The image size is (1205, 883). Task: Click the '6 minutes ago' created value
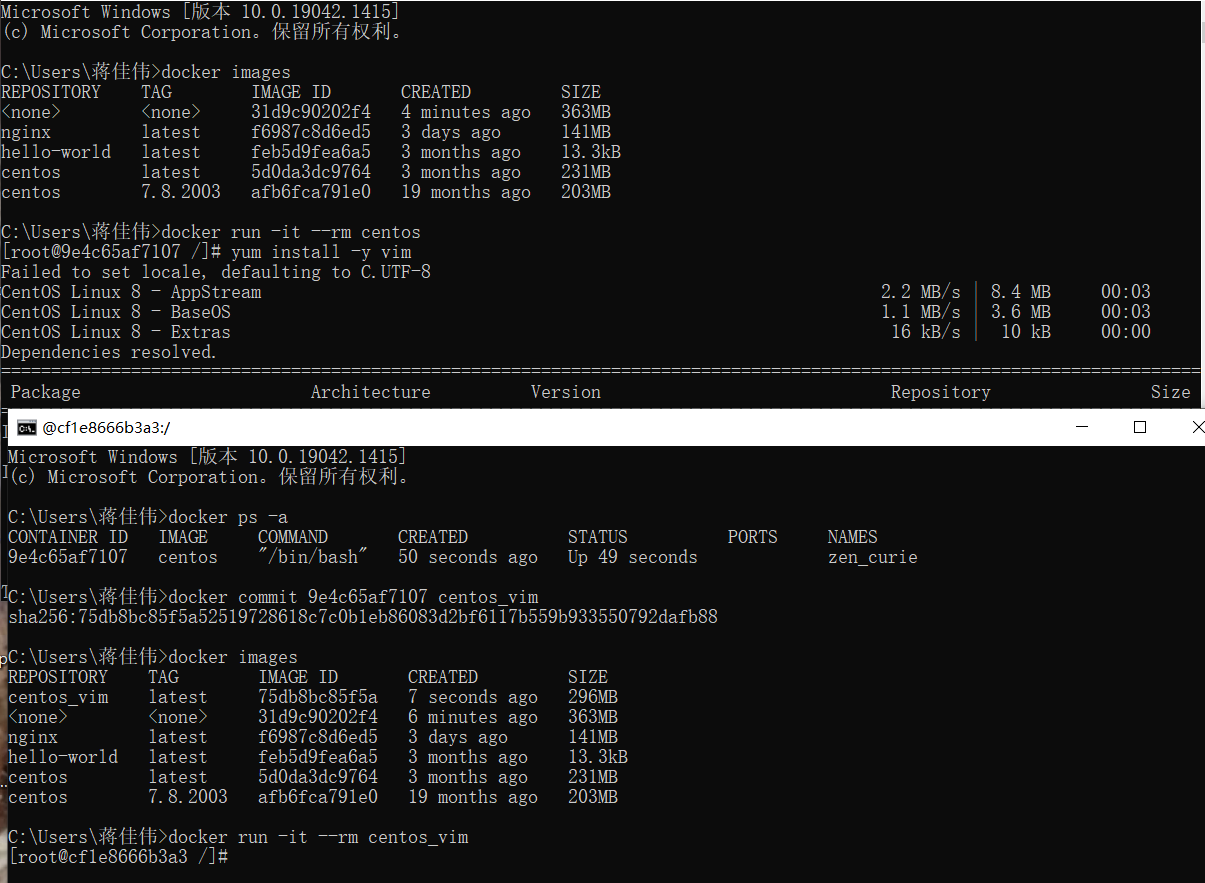click(473, 717)
